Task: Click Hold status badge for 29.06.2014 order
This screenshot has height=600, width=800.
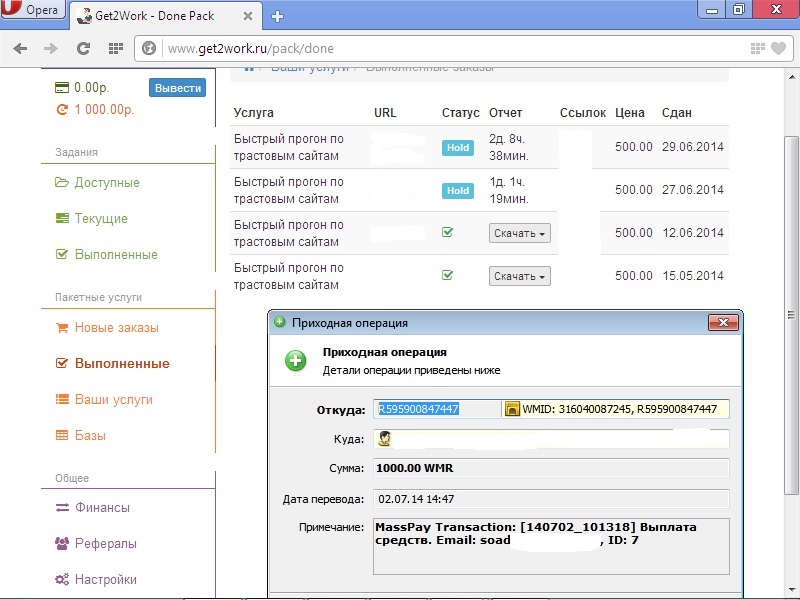Action: click(x=458, y=147)
